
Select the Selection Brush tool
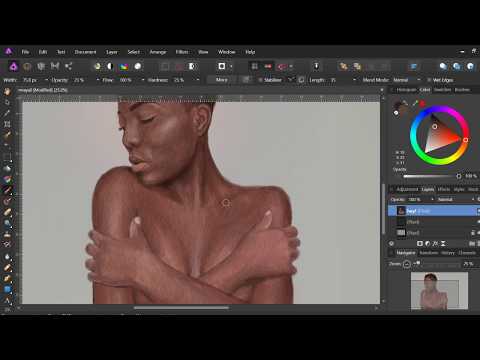(7, 135)
